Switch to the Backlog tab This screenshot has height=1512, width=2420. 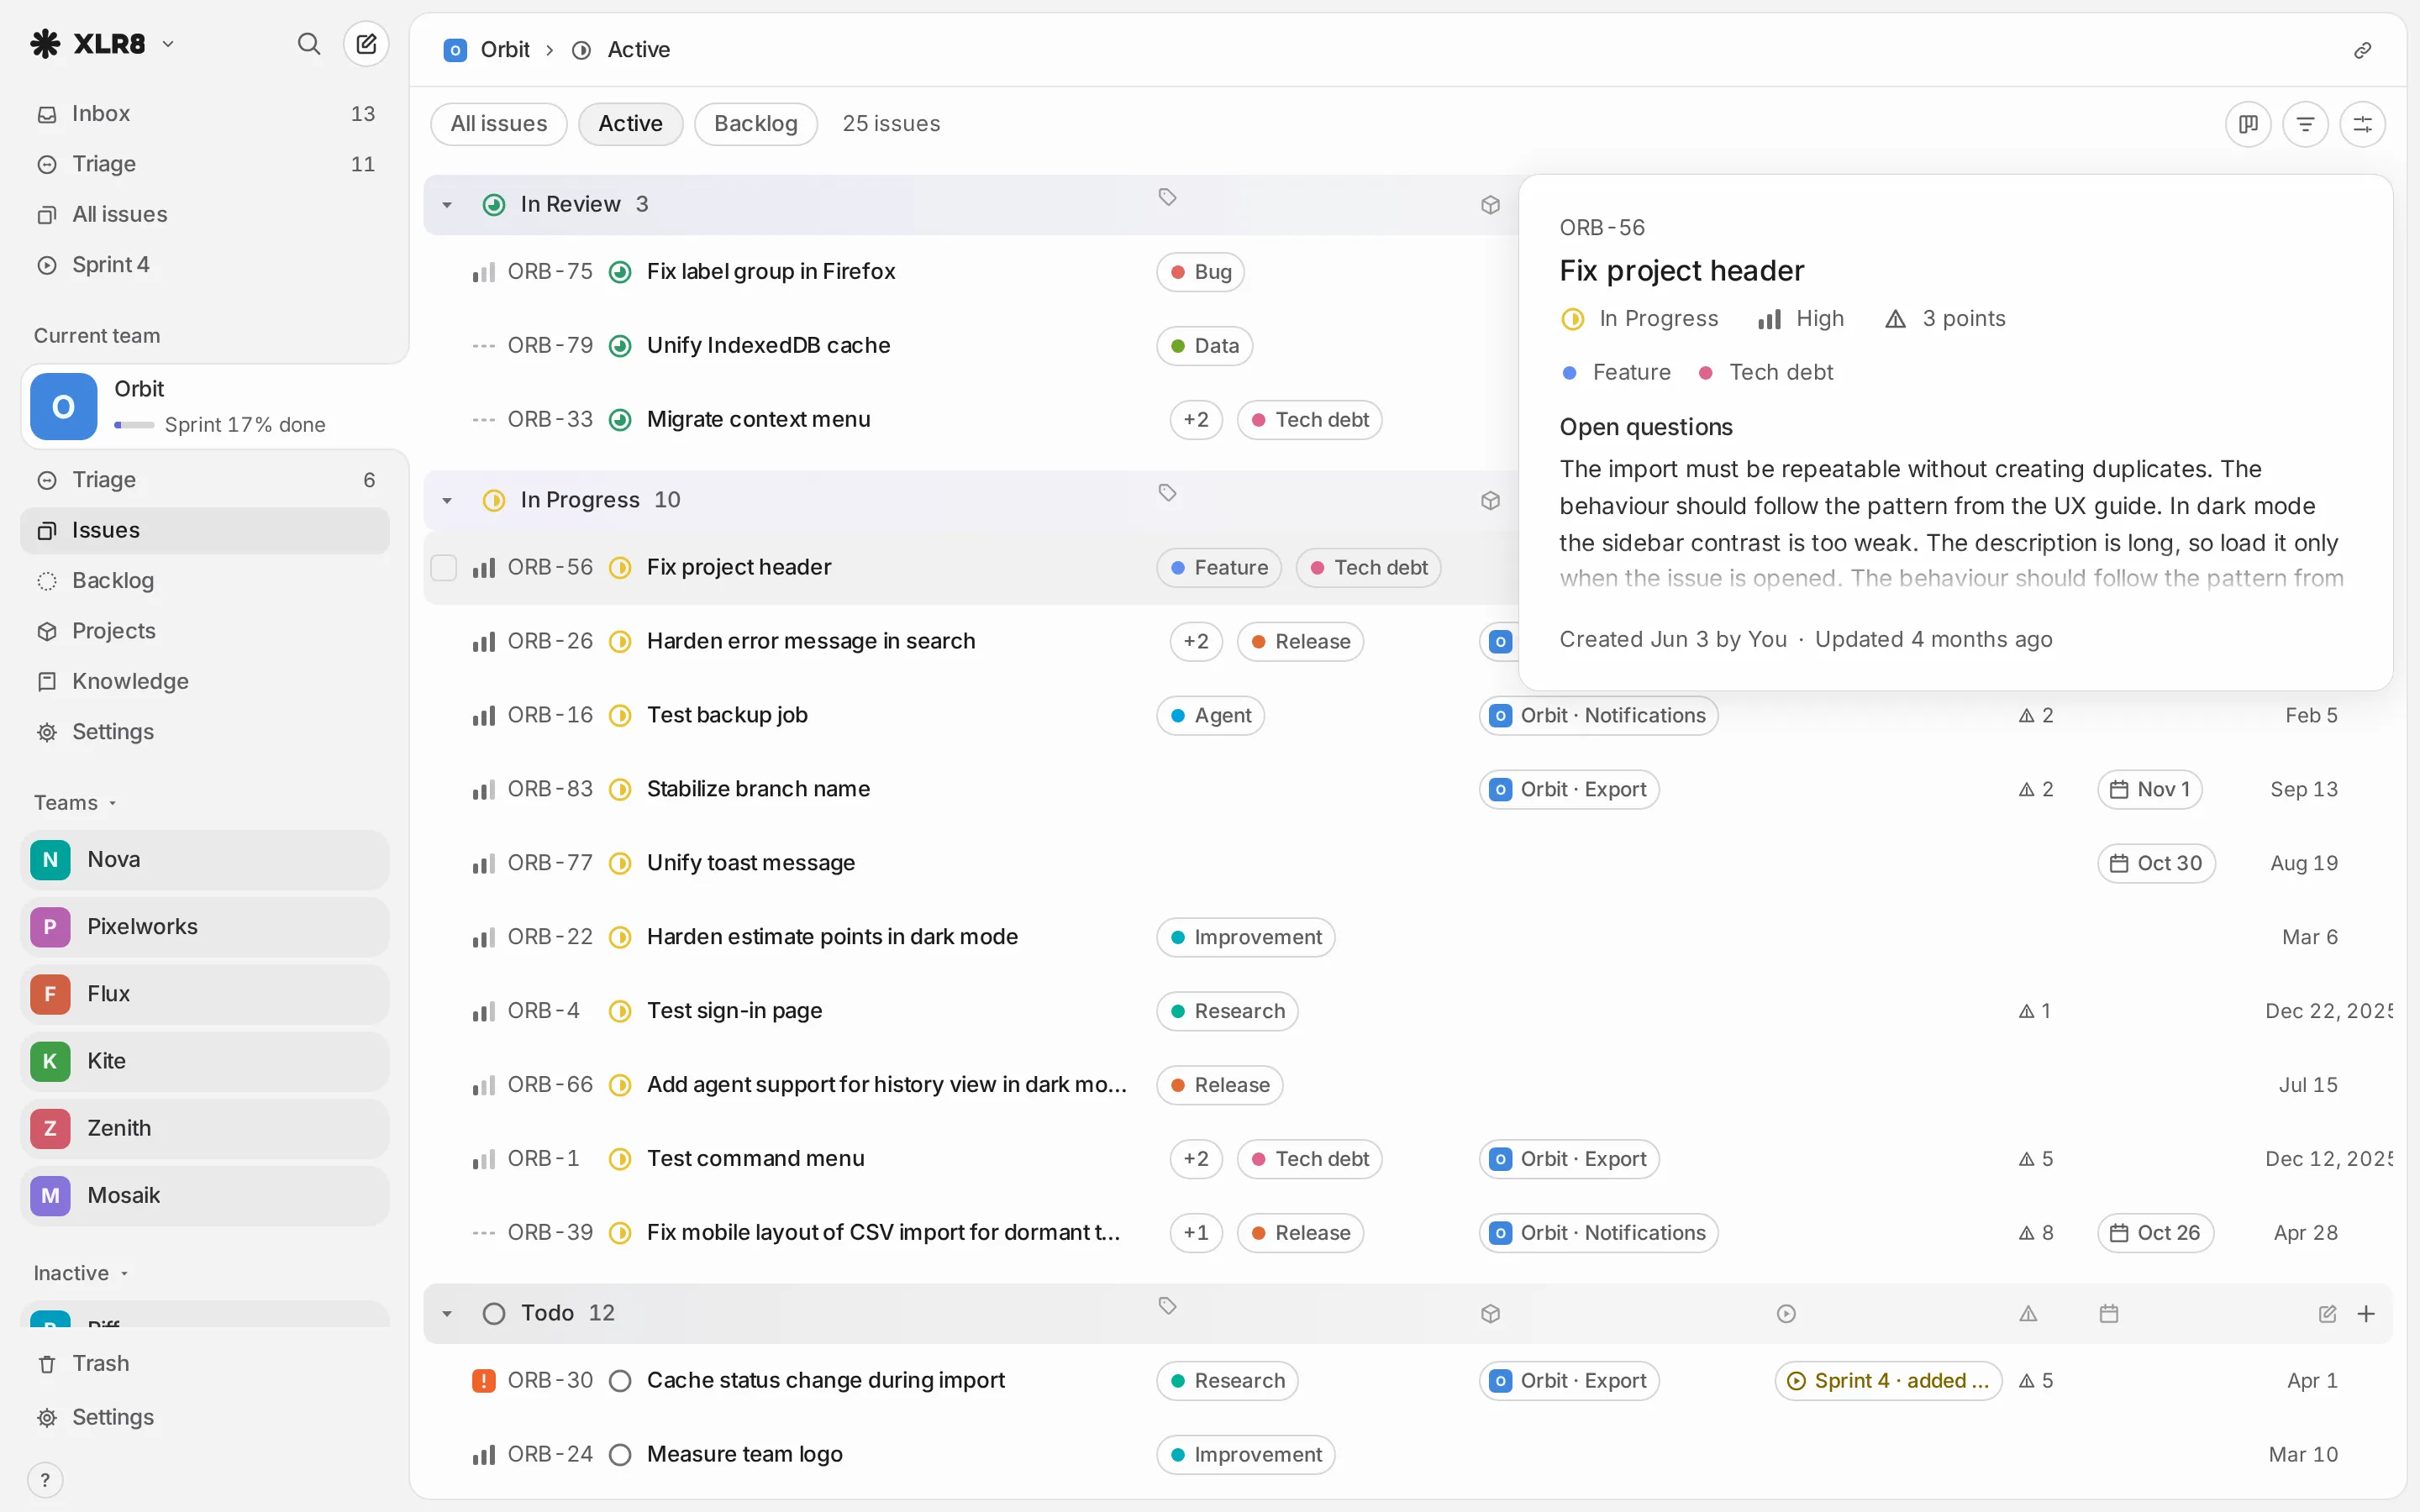point(755,124)
